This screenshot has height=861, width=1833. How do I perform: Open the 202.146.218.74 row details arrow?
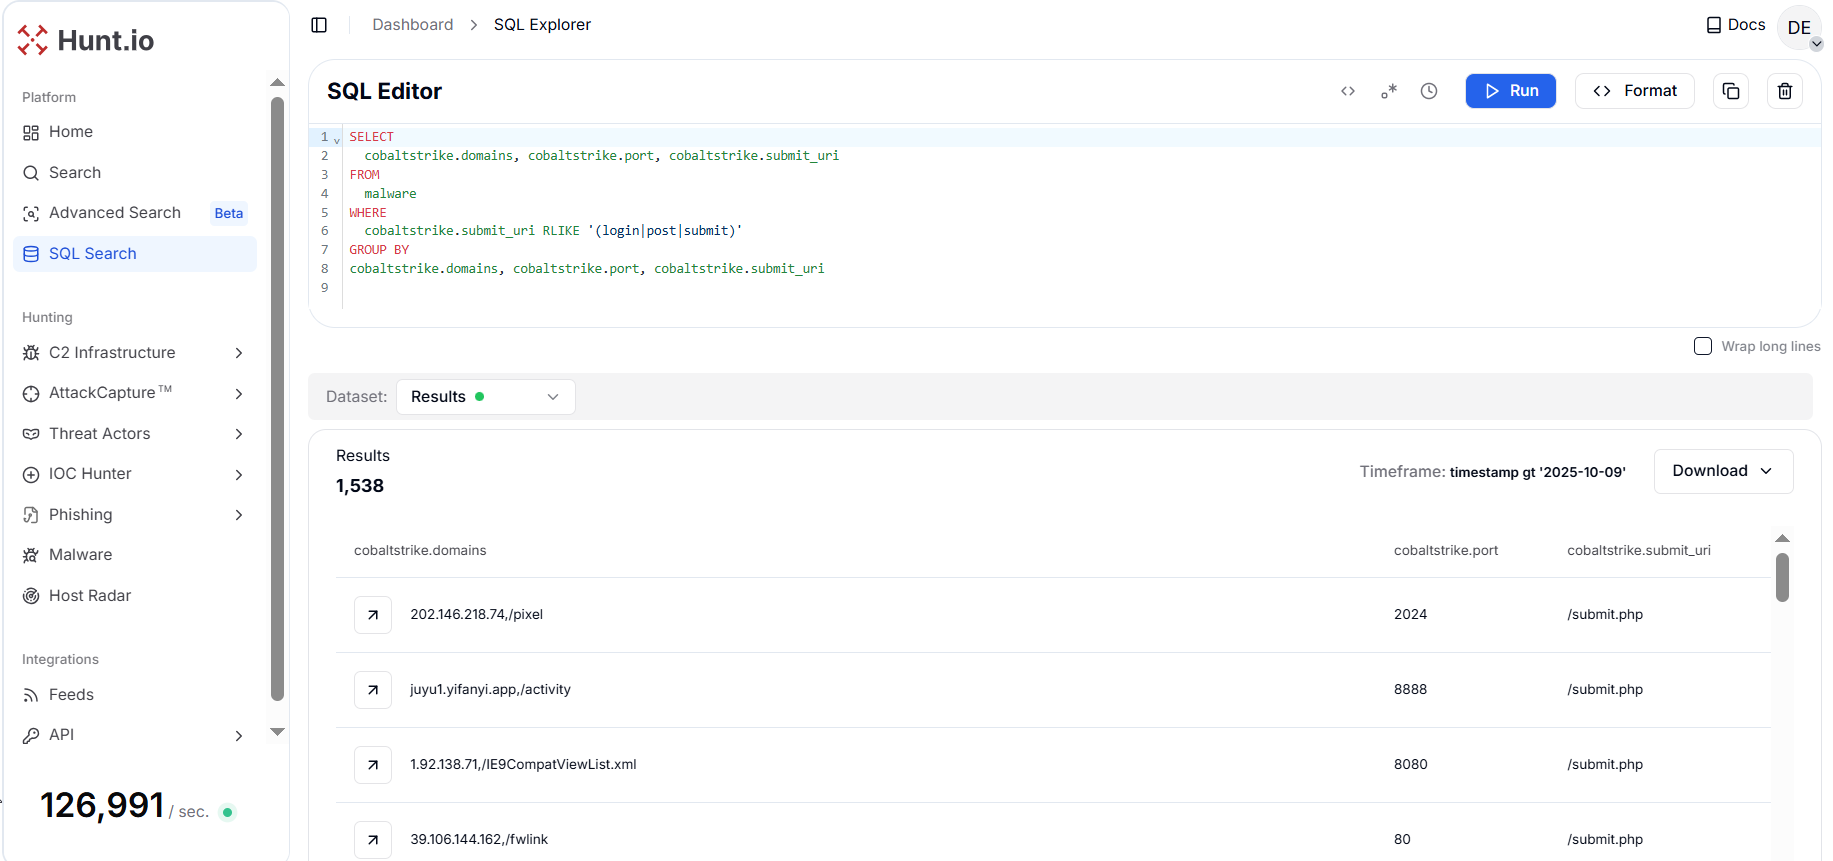(x=373, y=615)
